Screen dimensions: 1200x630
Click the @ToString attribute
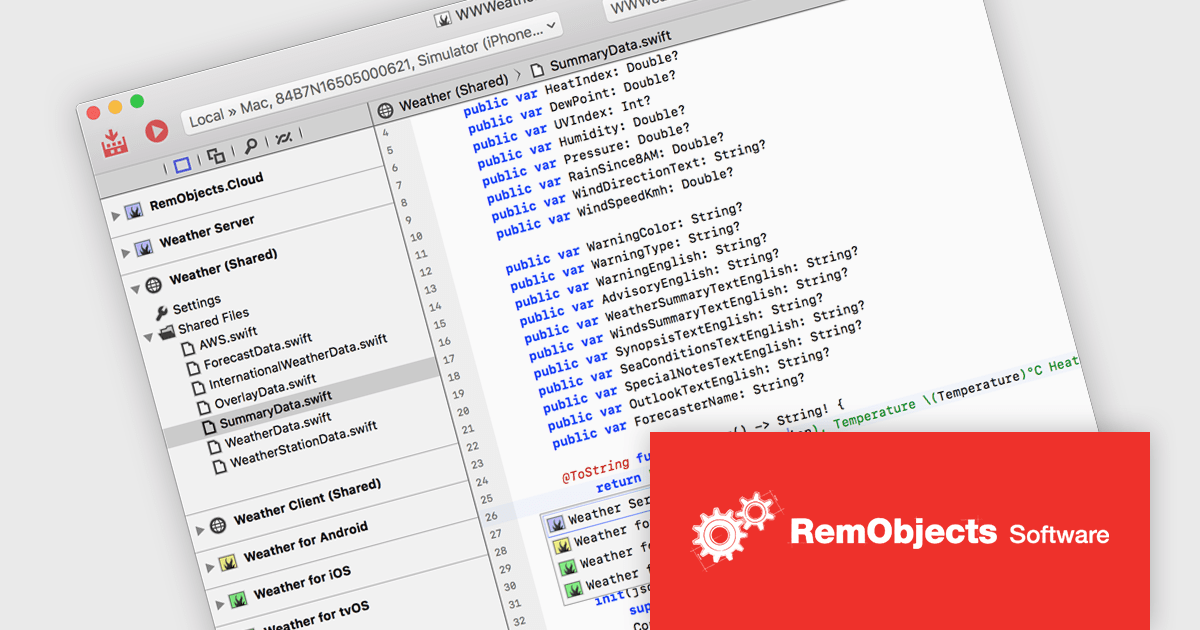(x=596, y=469)
